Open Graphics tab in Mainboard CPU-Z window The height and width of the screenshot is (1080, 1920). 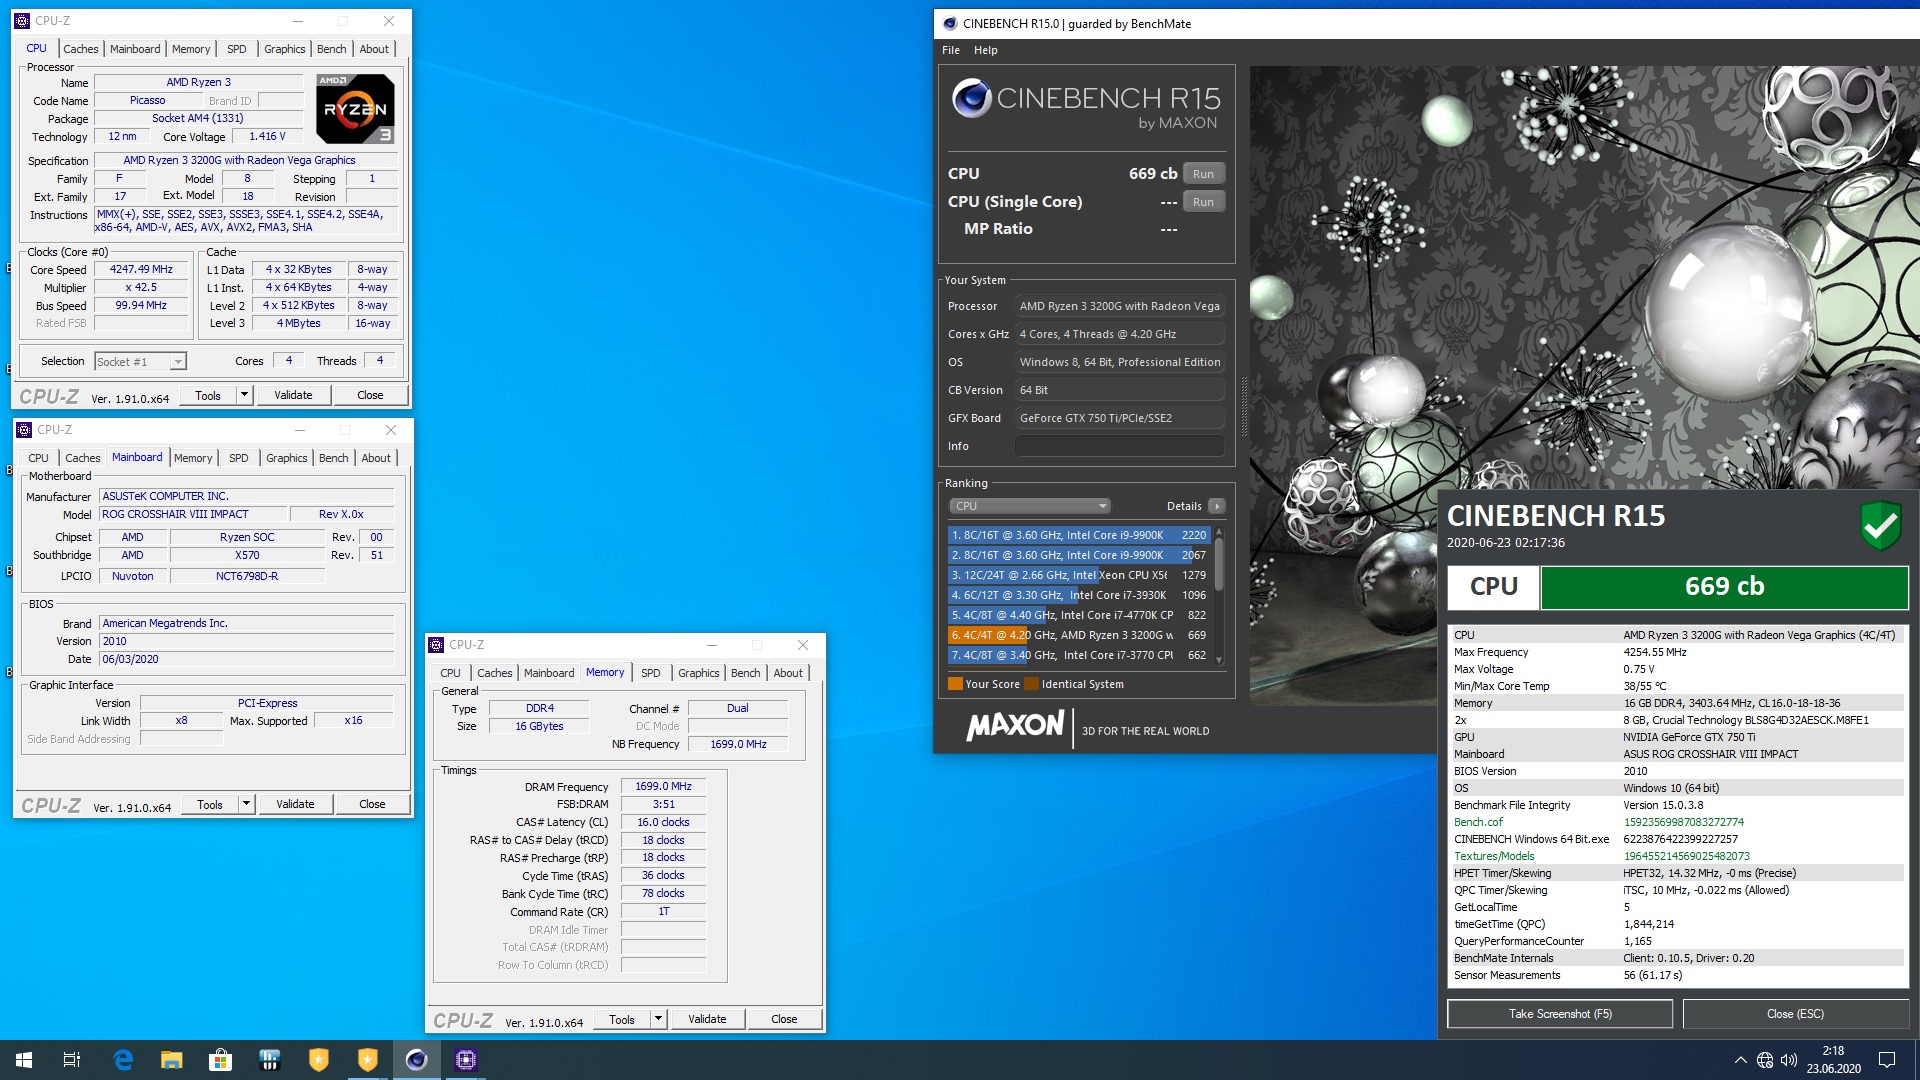287,458
